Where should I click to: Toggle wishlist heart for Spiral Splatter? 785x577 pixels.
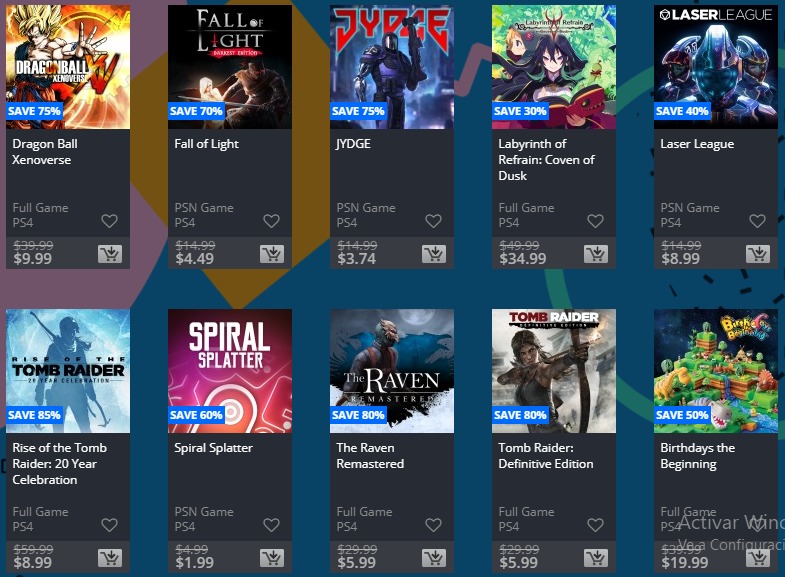coord(271,524)
